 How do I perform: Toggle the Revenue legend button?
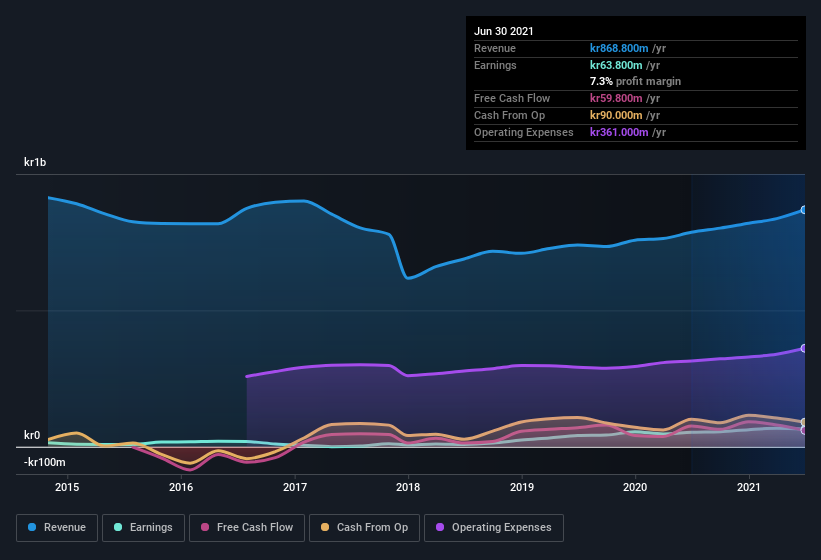pyautogui.click(x=57, y=528)
